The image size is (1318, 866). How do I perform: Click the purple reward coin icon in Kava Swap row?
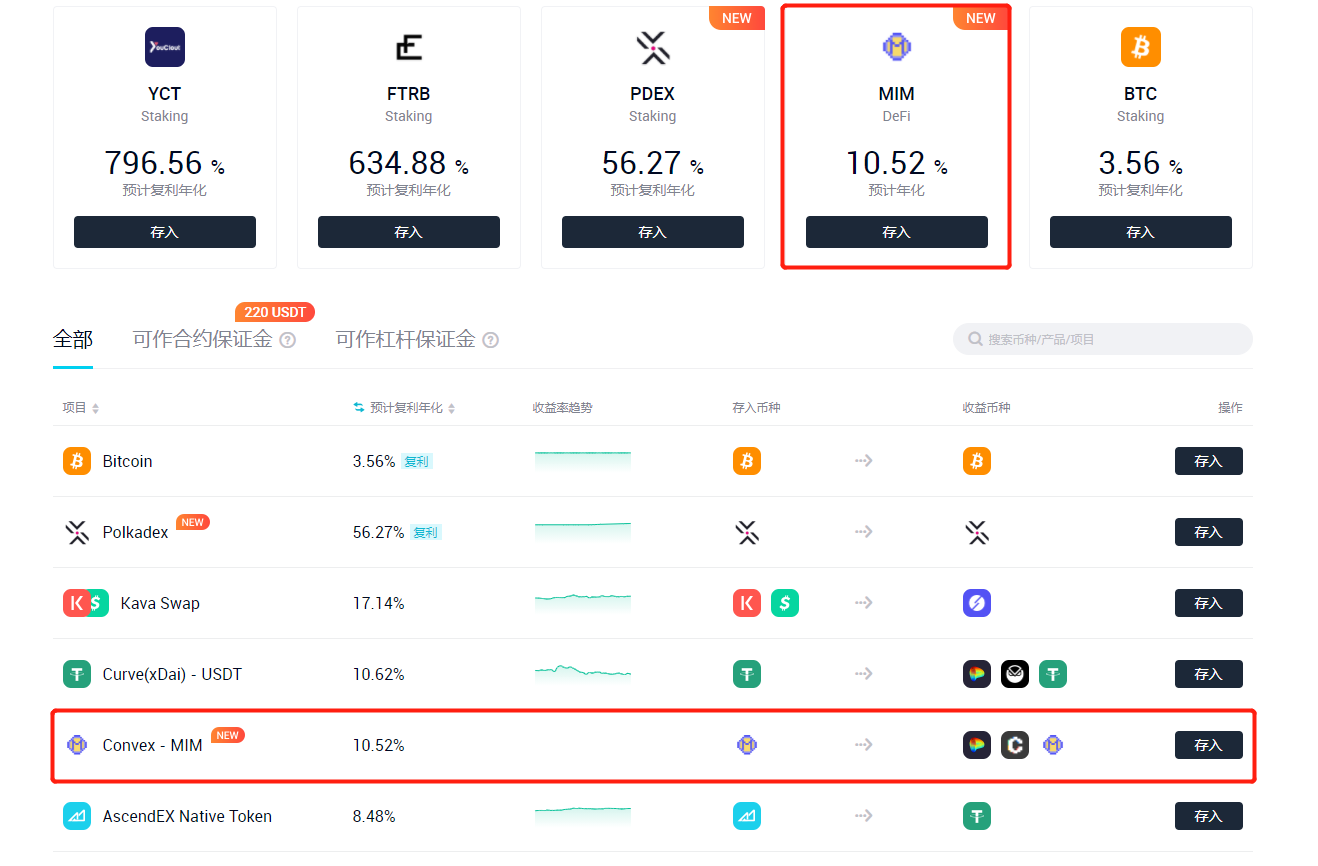click(977, 603)
